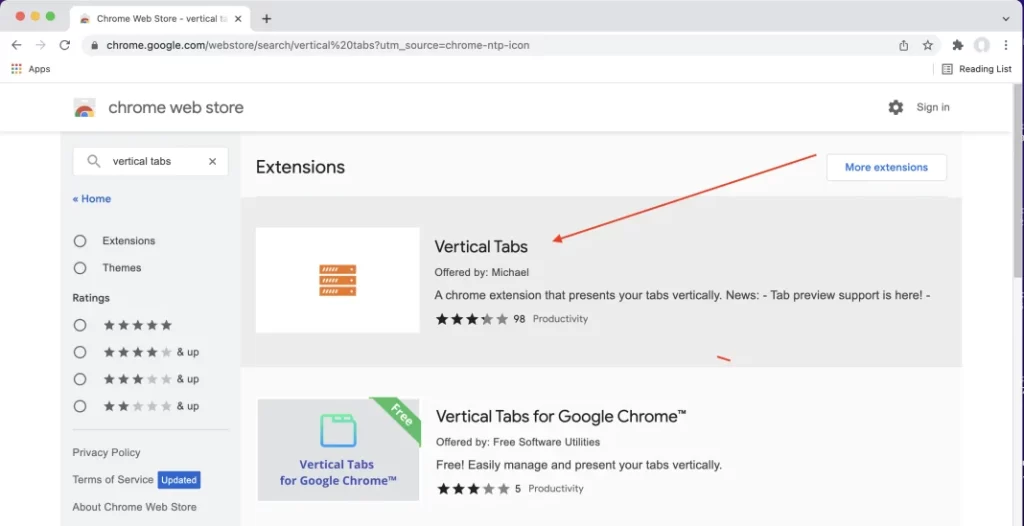The width and height of the screenshot is (1024, 526).
Task: Click the blue Updated badge
Action: (x=179, y=480)
